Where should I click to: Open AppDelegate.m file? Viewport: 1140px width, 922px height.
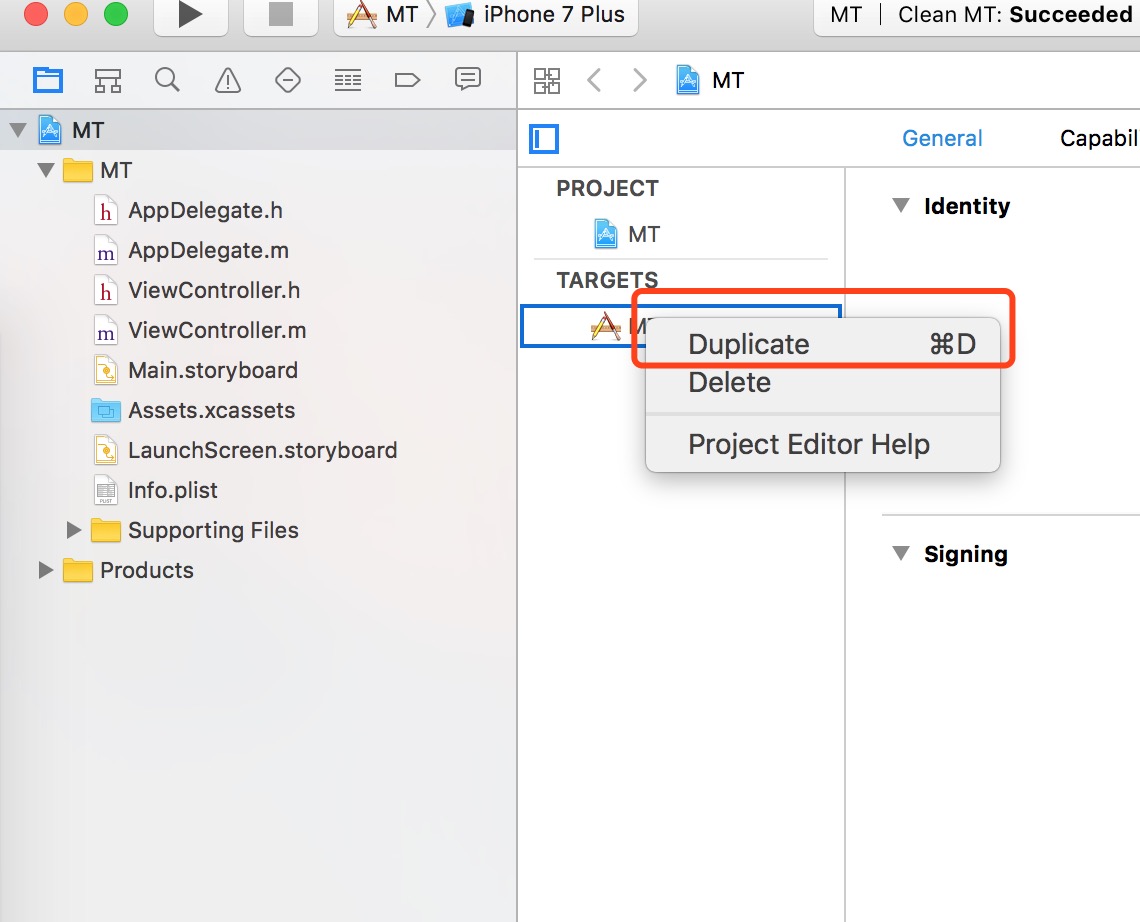[209, 251]
